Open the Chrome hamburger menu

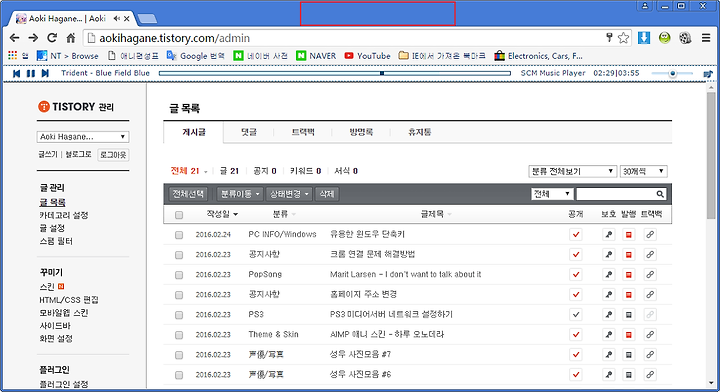(x=706, y=38)
